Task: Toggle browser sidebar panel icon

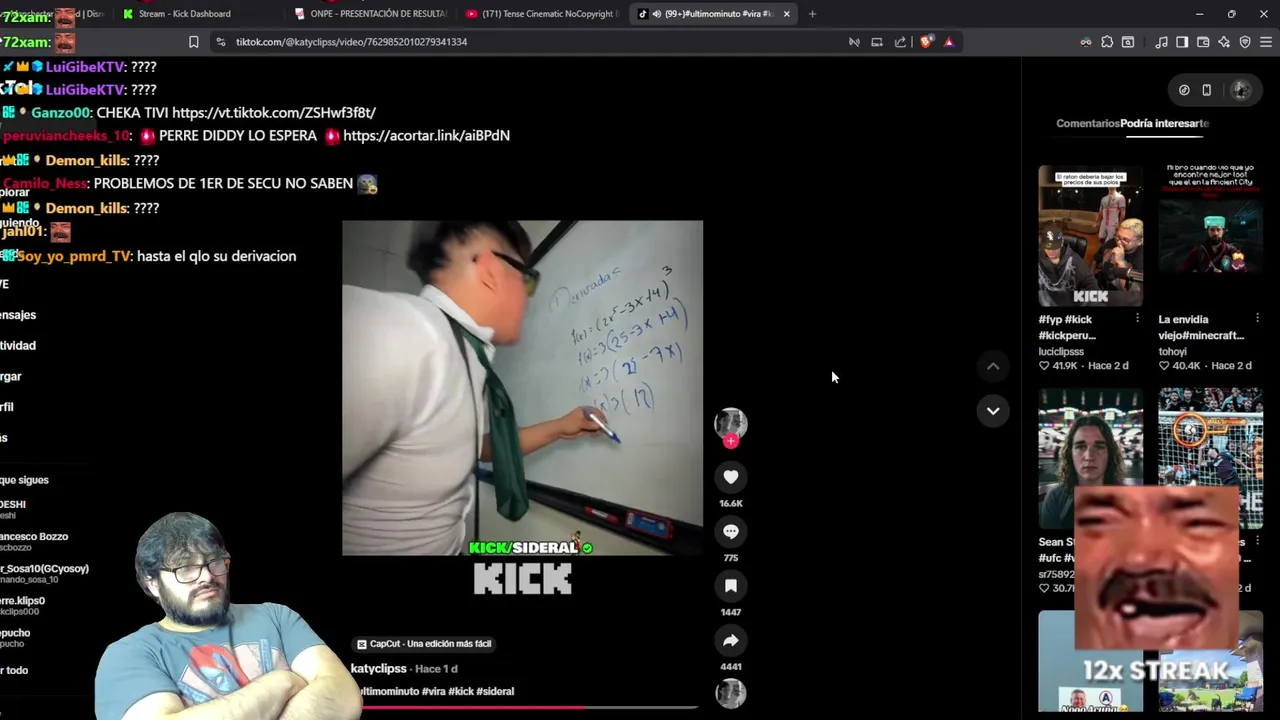Action: point(1182,42)
